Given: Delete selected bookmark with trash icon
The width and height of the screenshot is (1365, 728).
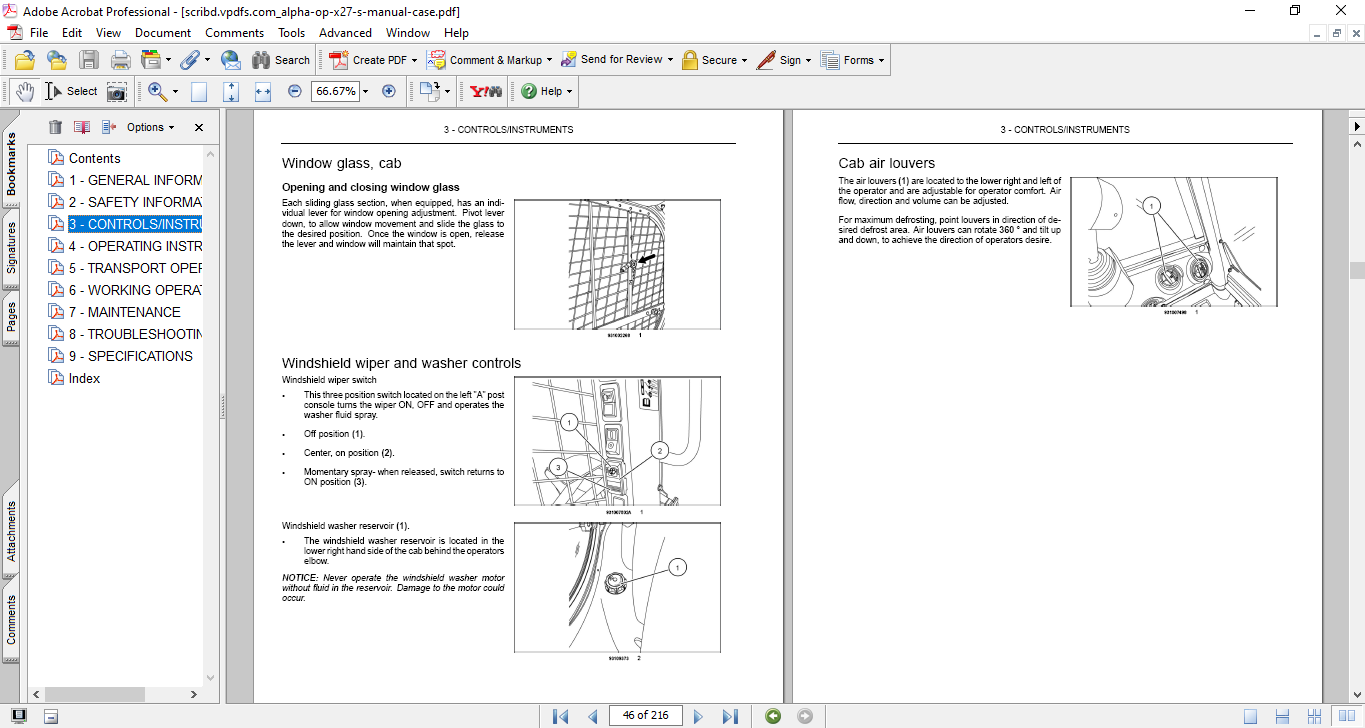Looking at the screenshot, I should (x=55, y=127).
